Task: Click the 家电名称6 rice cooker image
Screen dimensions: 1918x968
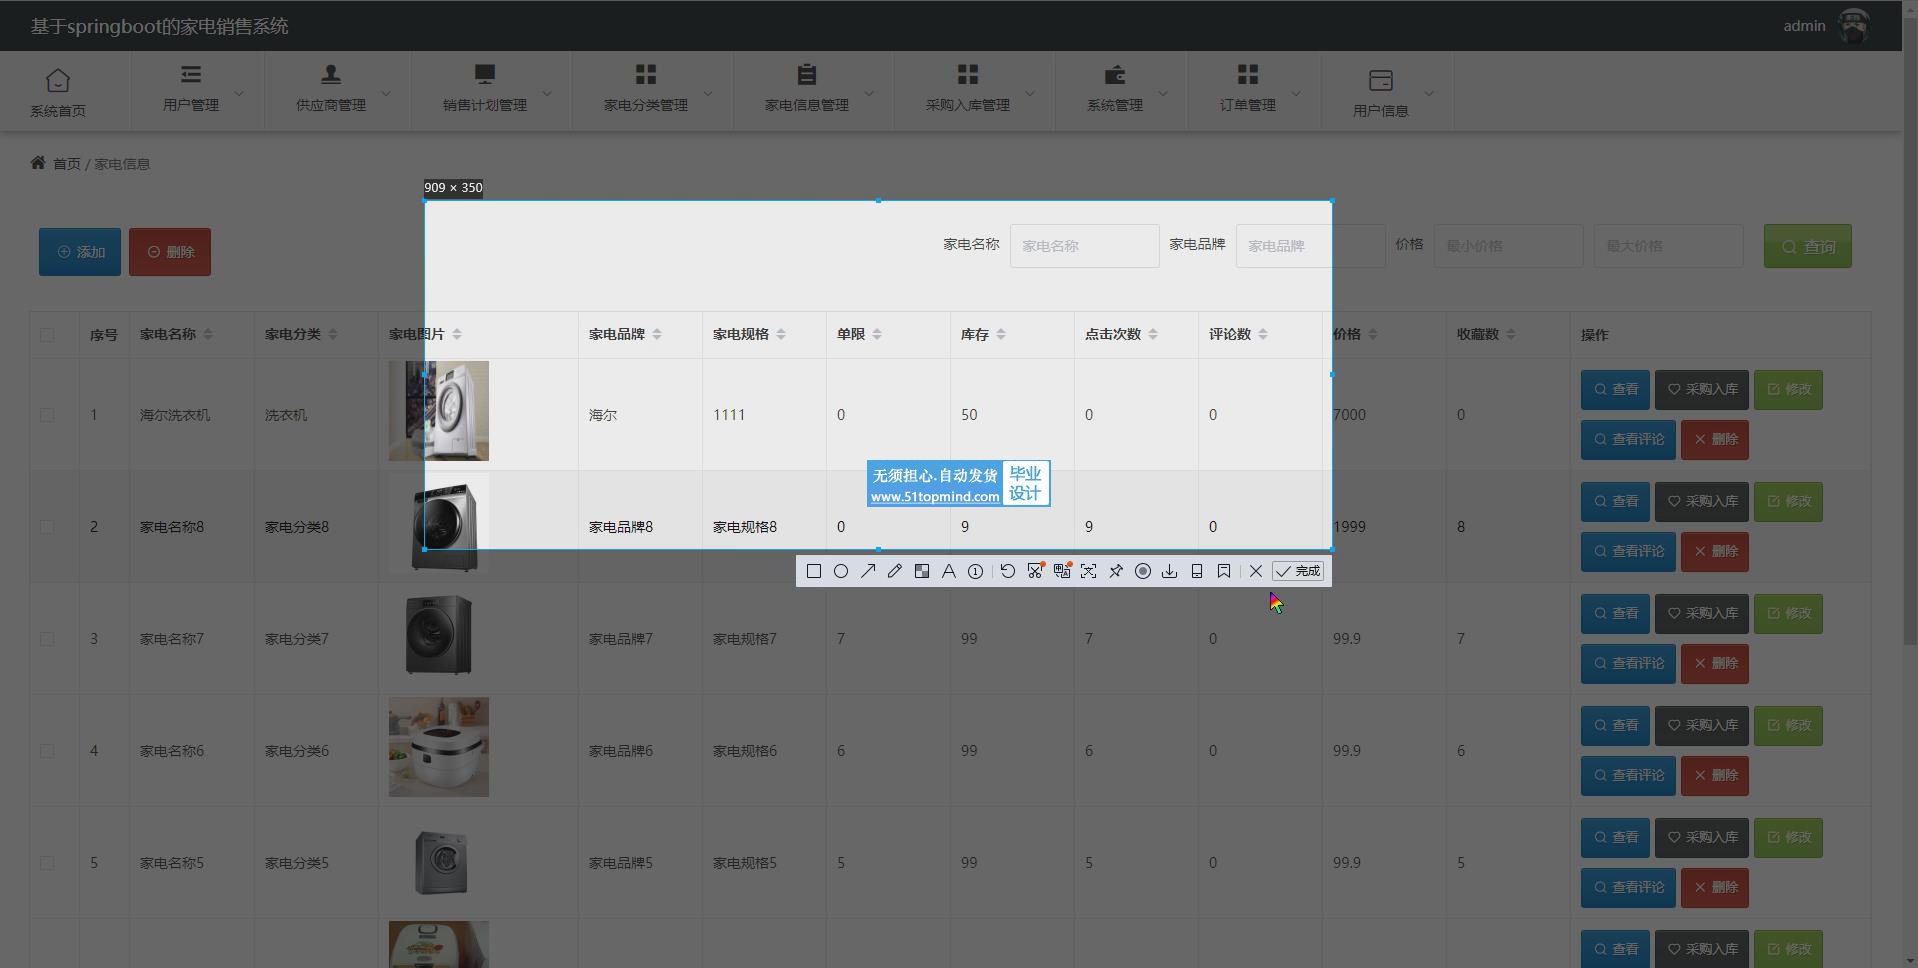Action: pyautogui.click(x=439, y=747)
